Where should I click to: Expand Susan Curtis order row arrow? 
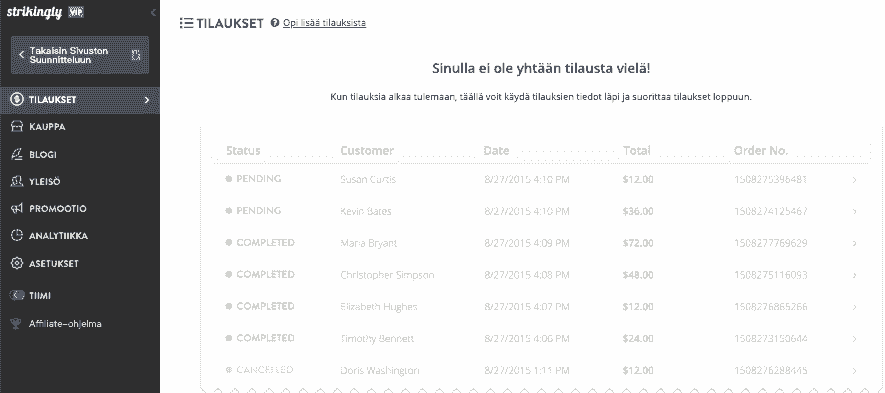point(855,180)
